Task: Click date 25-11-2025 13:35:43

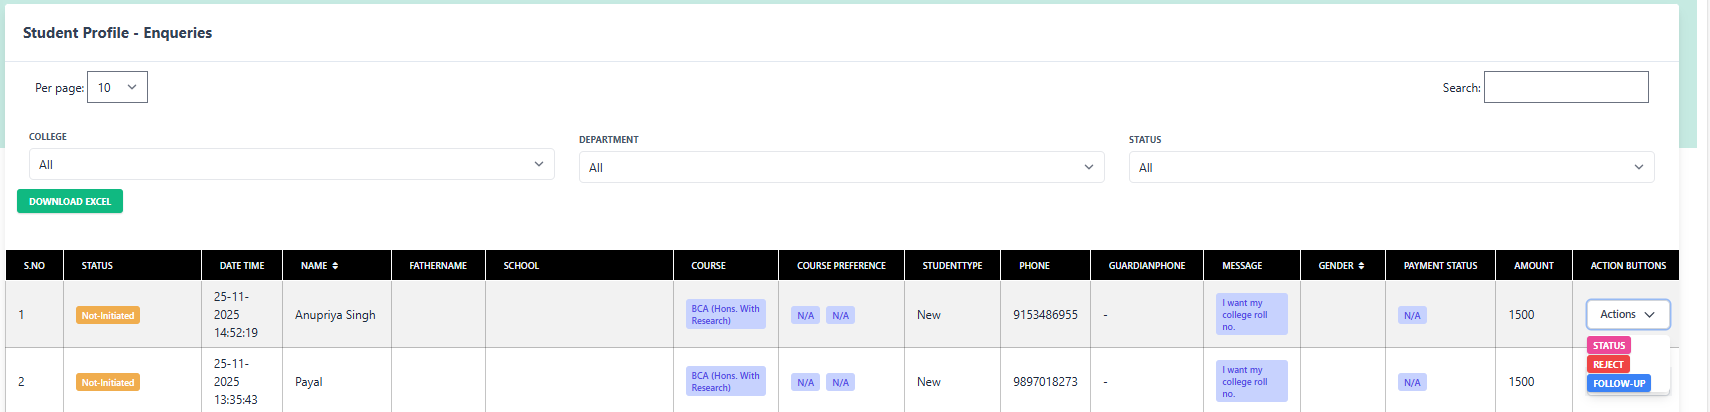Action: click(x=236, y=381)
